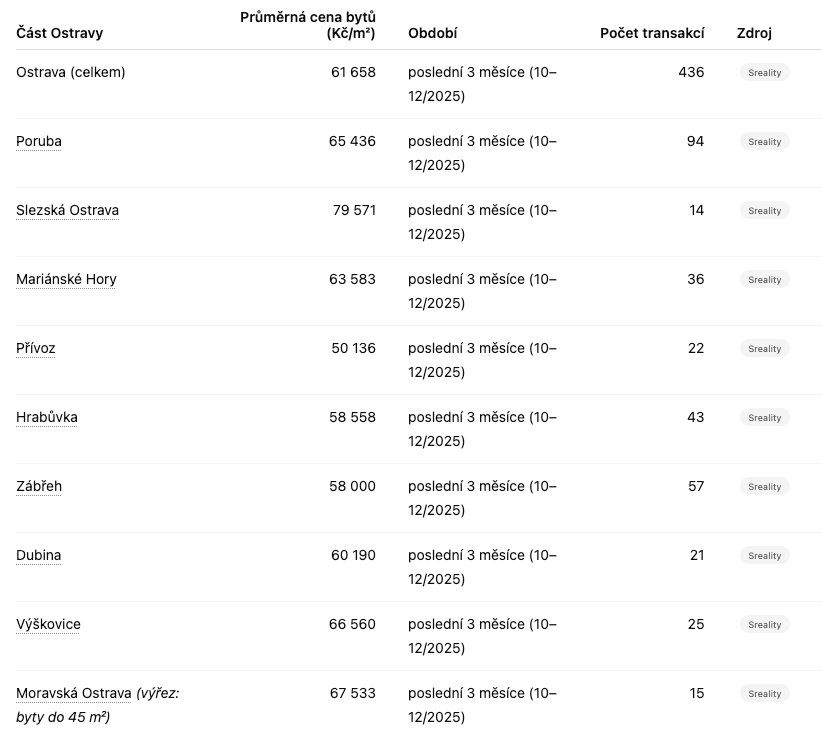The height and width of the screenshot is (735, 822).
Task: Open the Sreality badge for Moravská Ostrava
Action: (x=765, y=694)
